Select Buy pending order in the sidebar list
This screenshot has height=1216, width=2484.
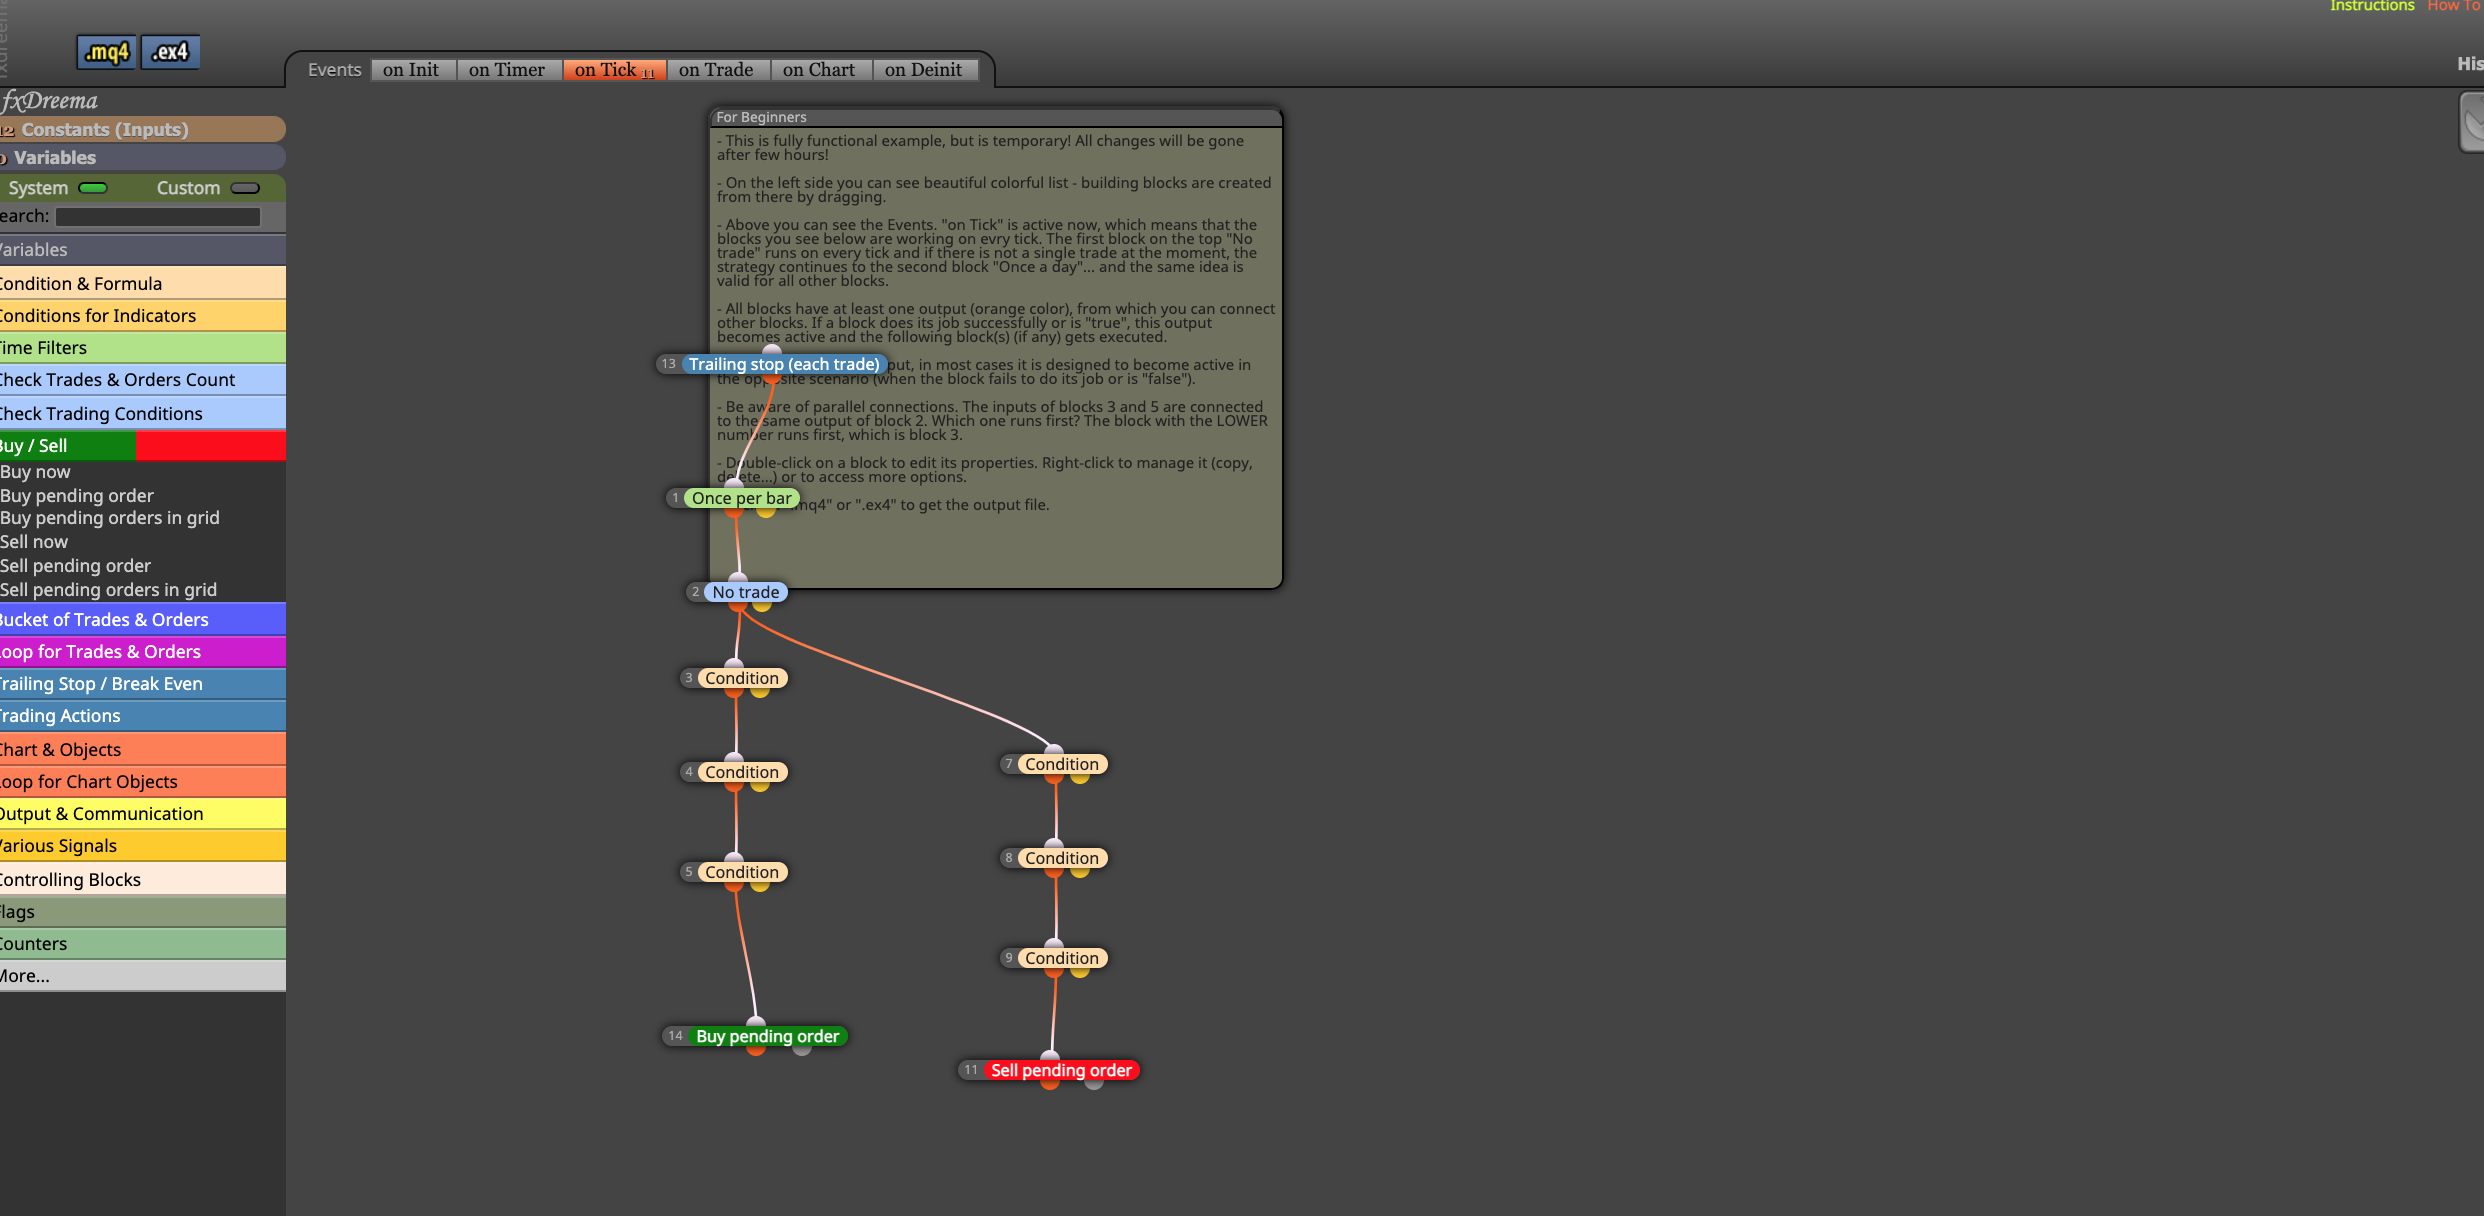point(77,496)
